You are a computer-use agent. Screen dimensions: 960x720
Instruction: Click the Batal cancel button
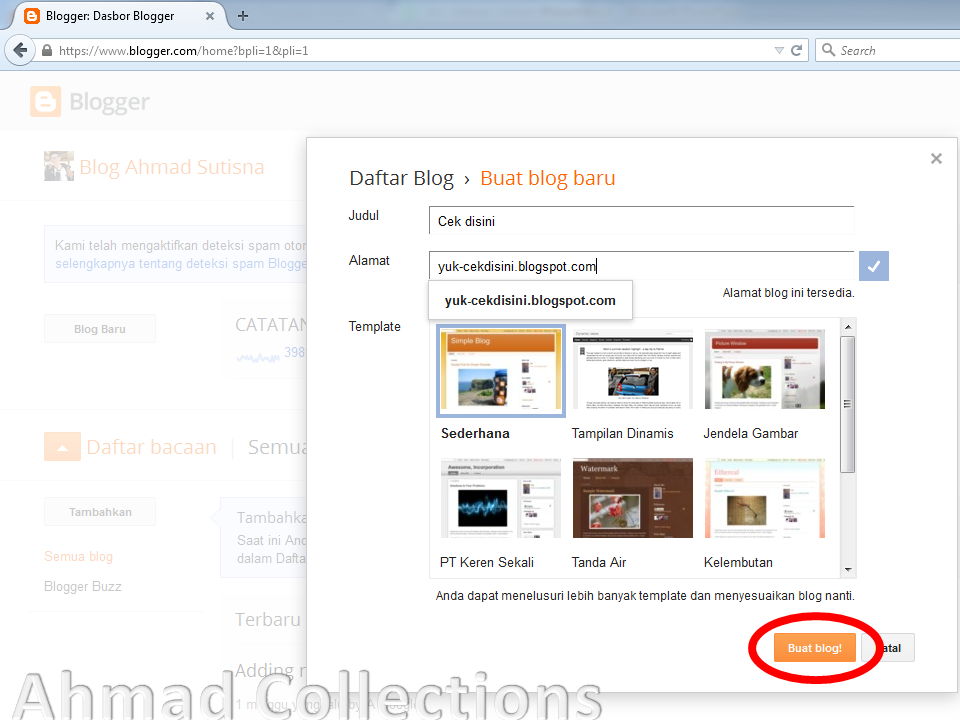[x=888, y=648]
